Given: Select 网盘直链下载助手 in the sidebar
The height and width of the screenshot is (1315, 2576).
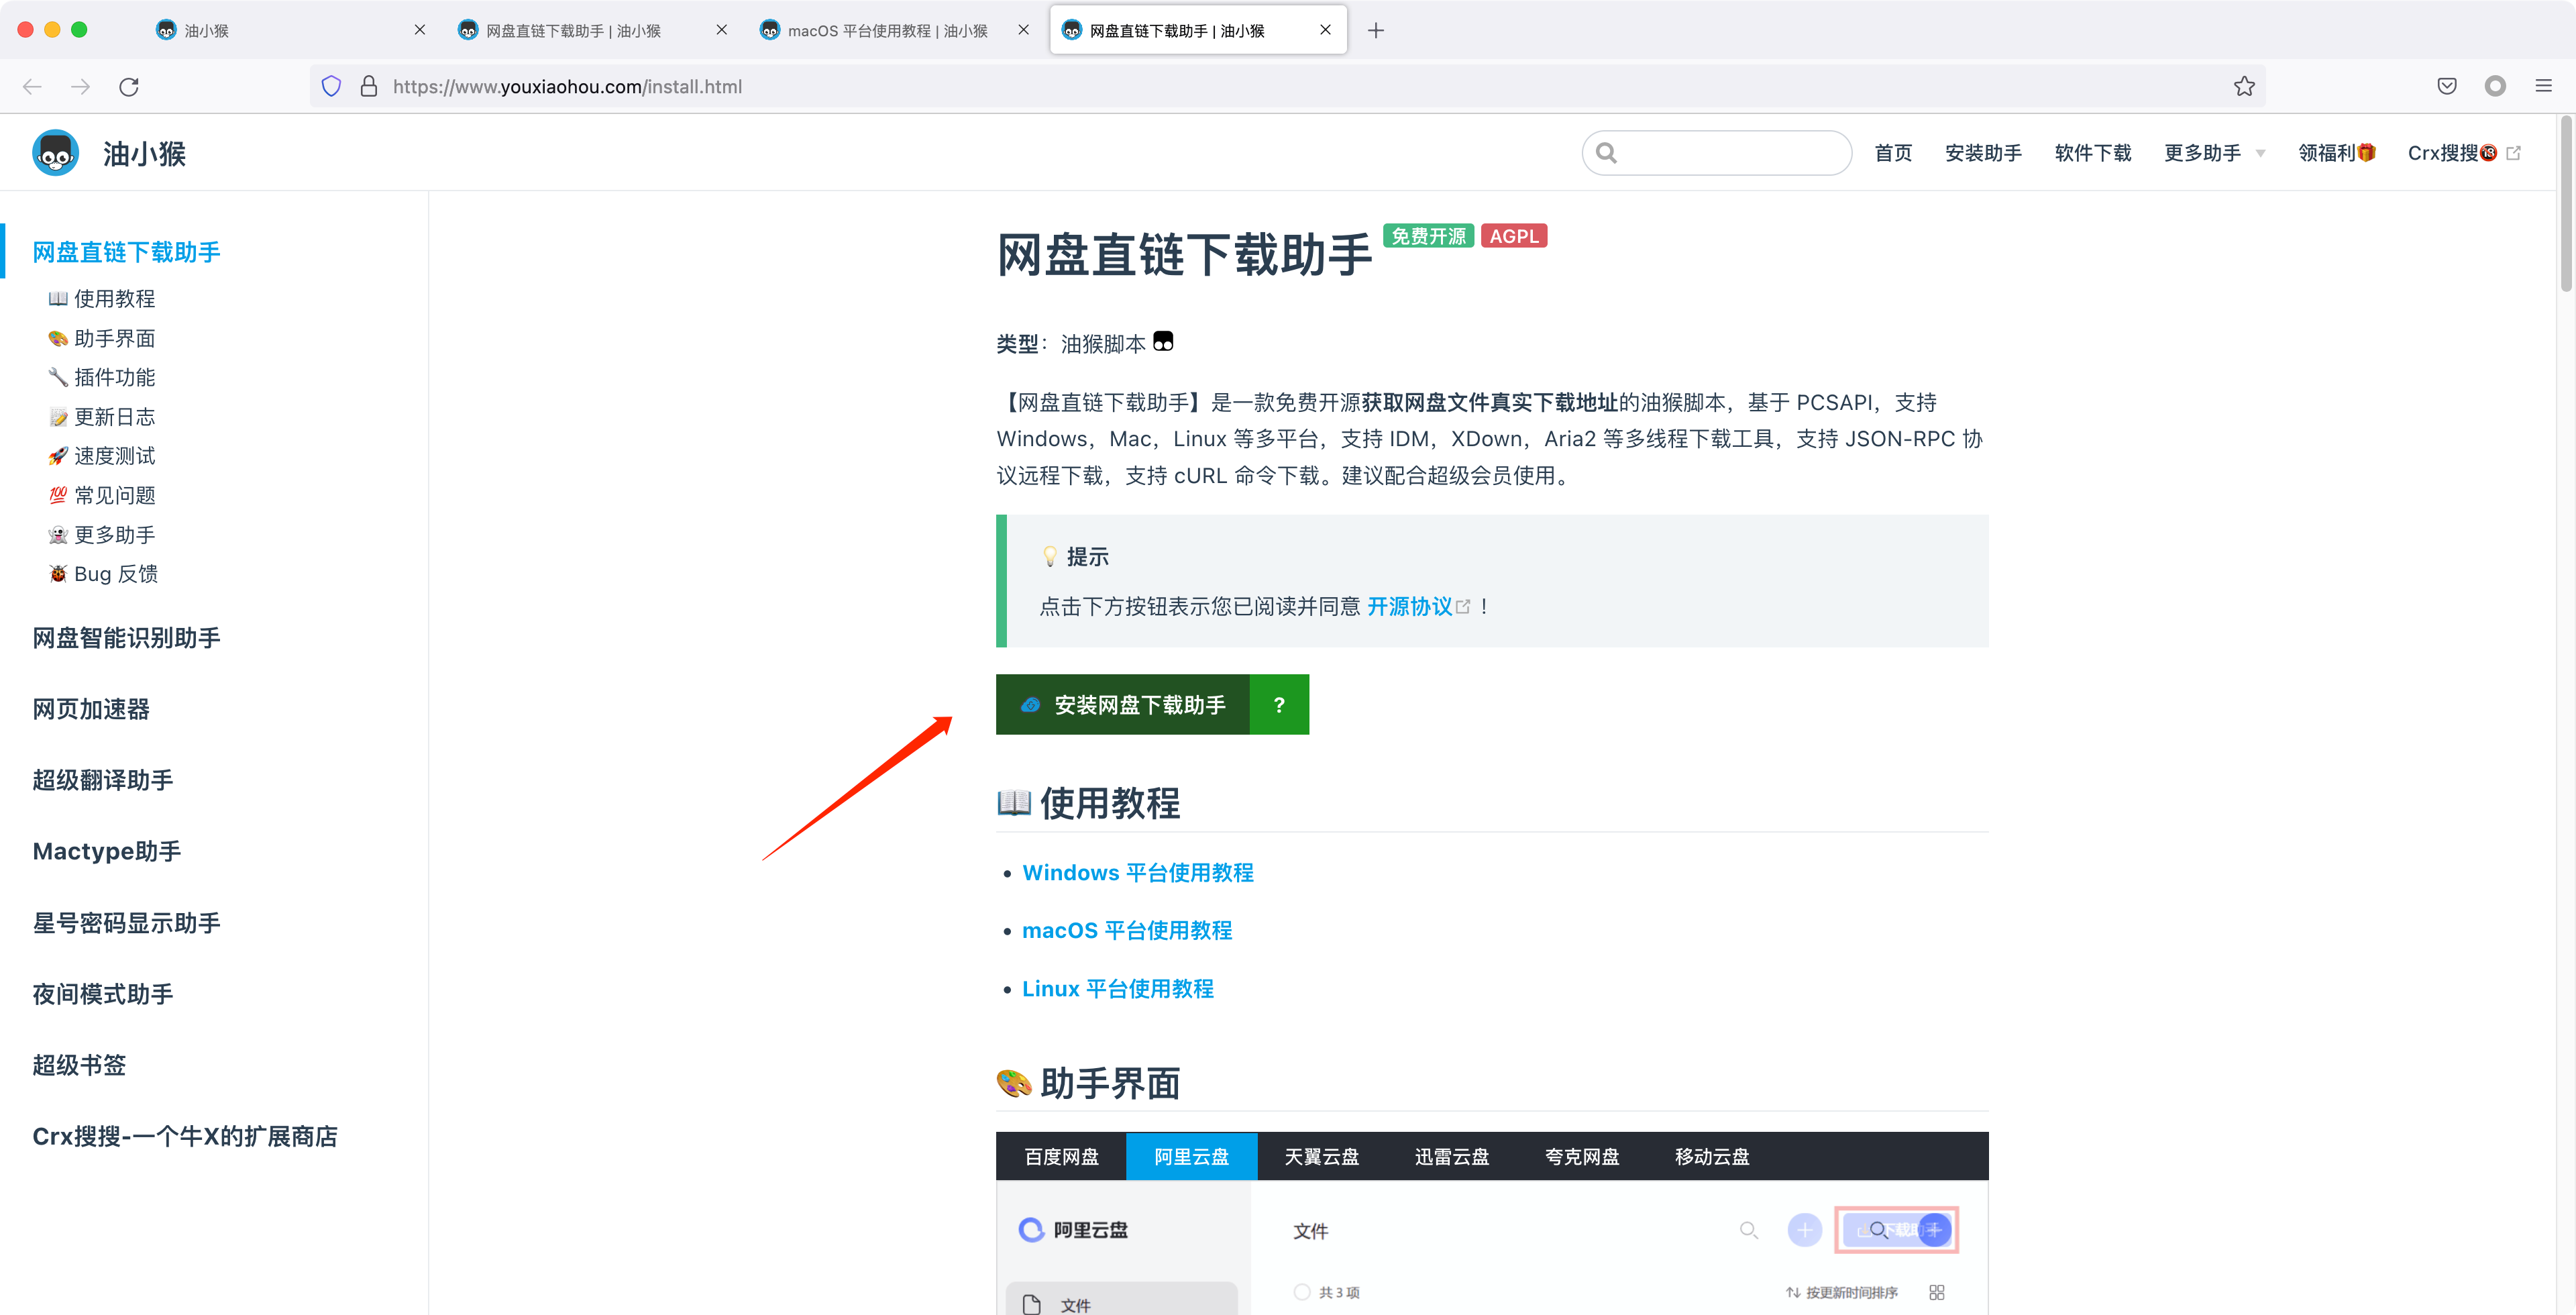Looking at the screenshot, I should pyautogui.click(x=127, y=252).
